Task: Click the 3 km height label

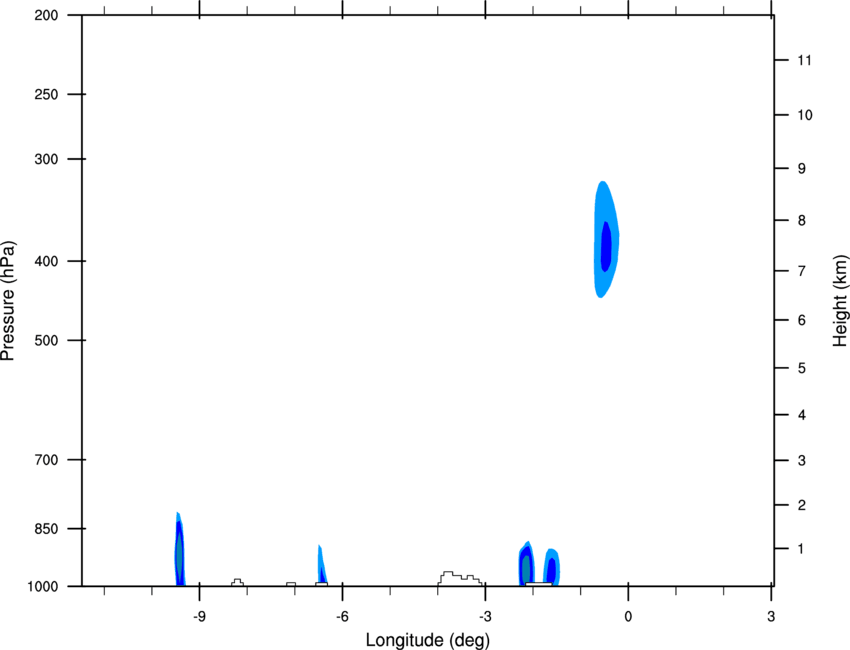Action: coord(802,461)
